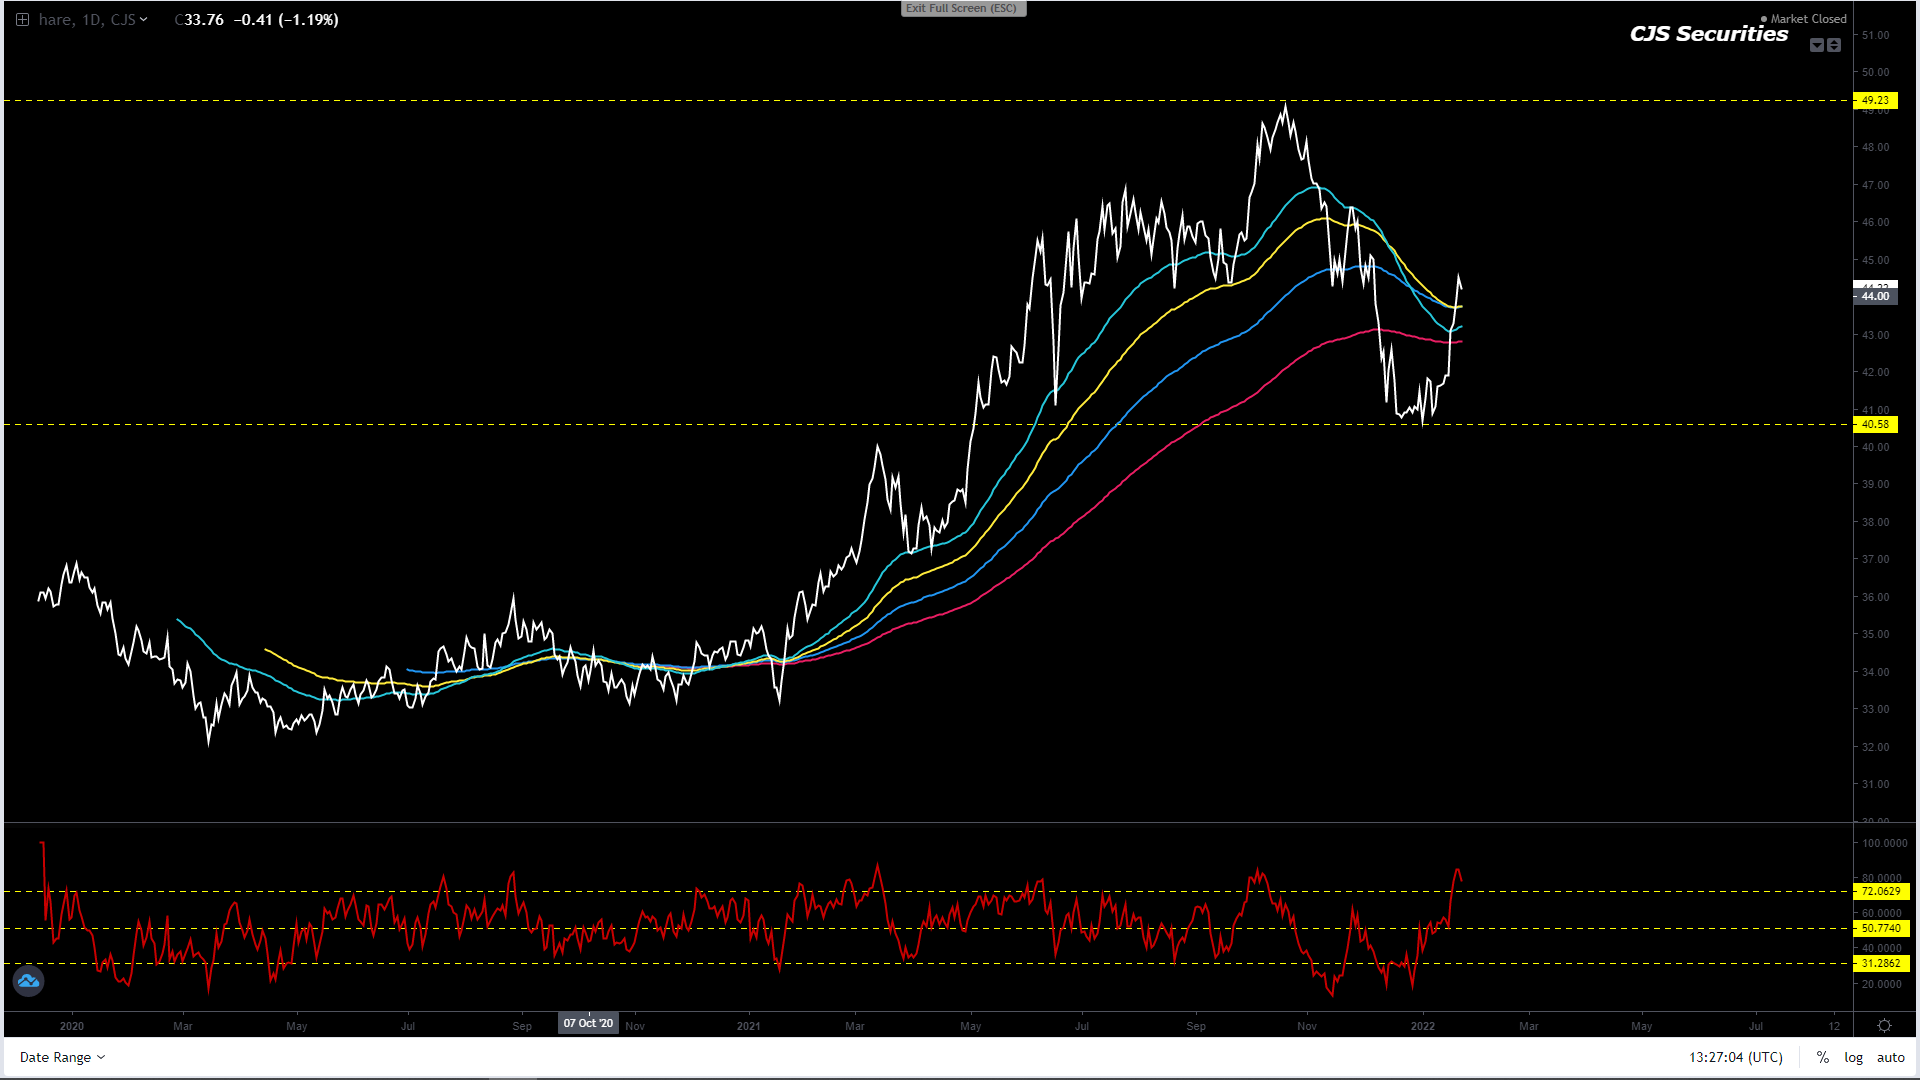The height and width of the screenshot is (1080, 1920).
Task: Expand the hare, 1D, CJS legend chevron
Action: [x=144, y=20]
